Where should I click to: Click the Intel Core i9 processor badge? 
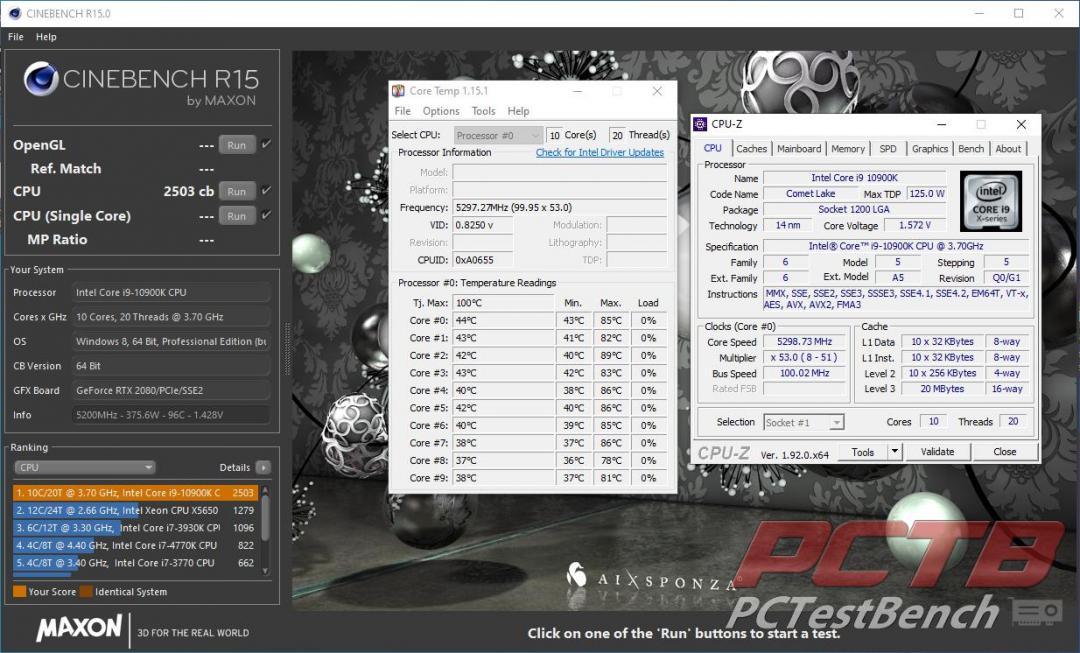[x=990, y=201]
